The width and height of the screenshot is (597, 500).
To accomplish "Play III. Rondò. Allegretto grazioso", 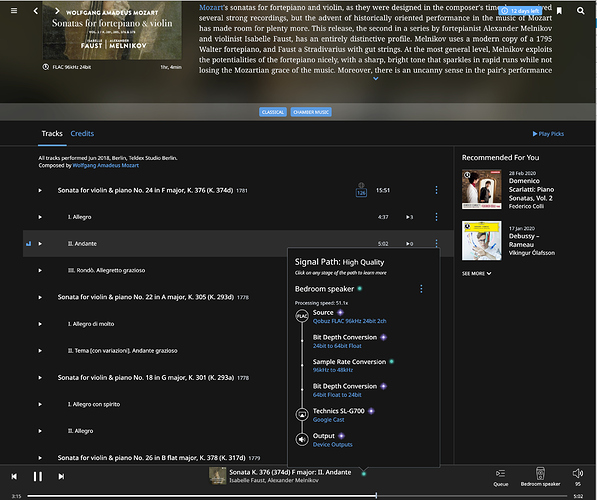I will (40, 270).
